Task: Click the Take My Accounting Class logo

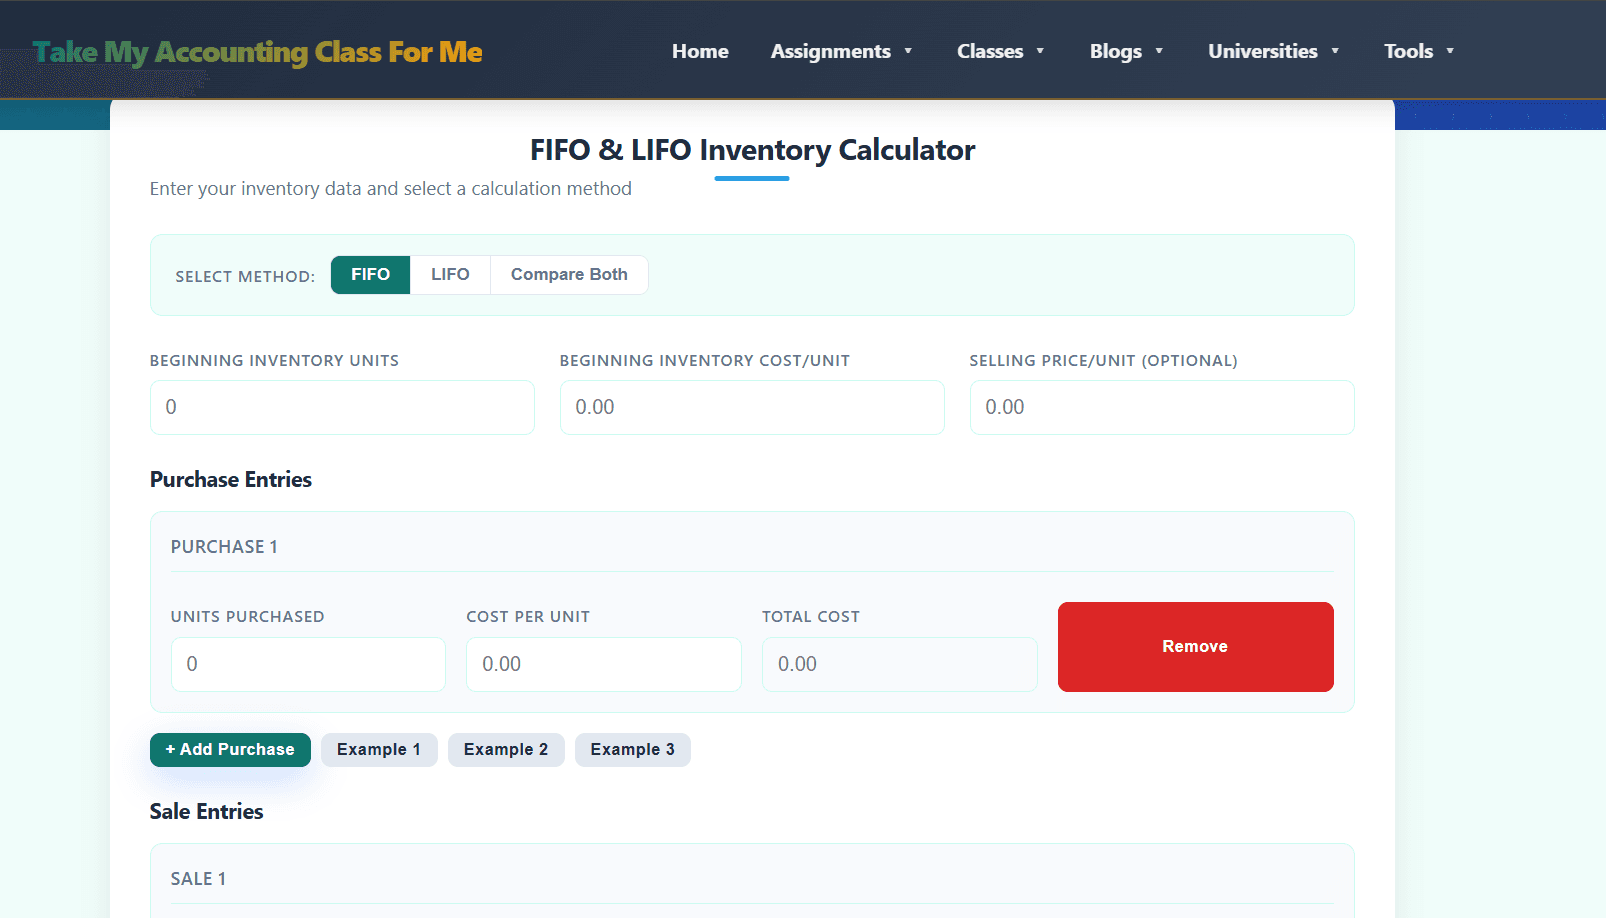Action: pos(256,51)
